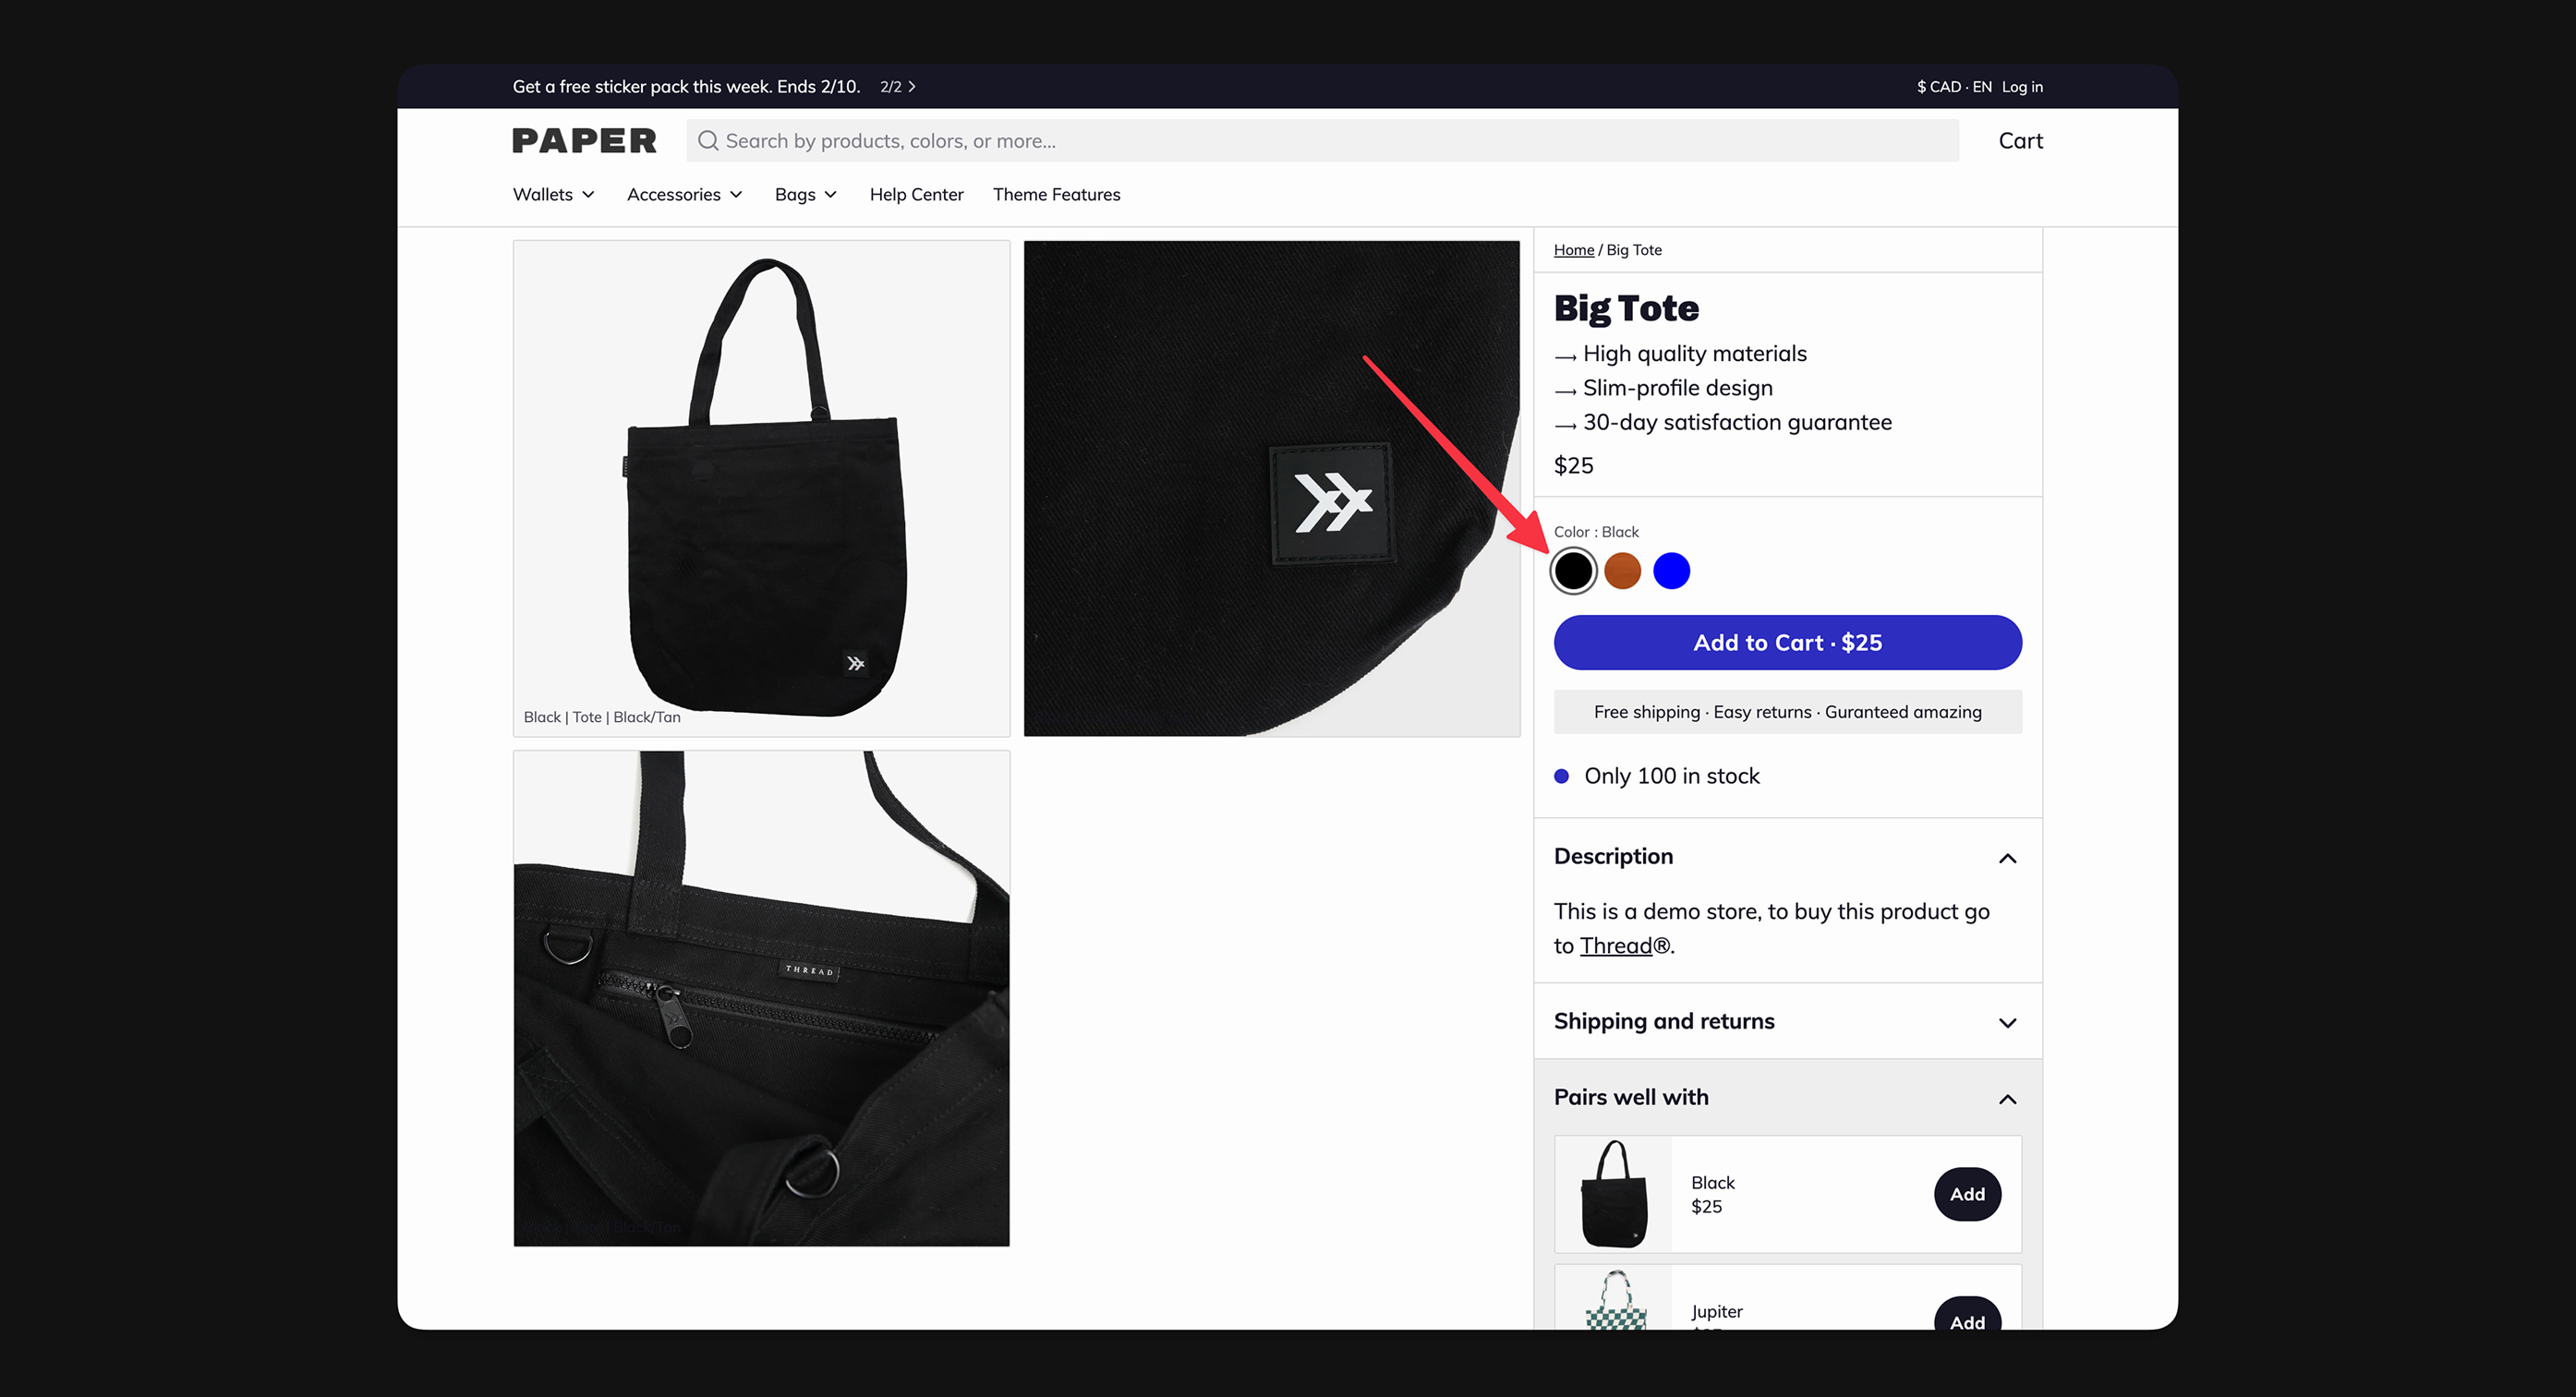Select the blue color swatch
Viewport: 2576px width, 1397px height.
1671,571
